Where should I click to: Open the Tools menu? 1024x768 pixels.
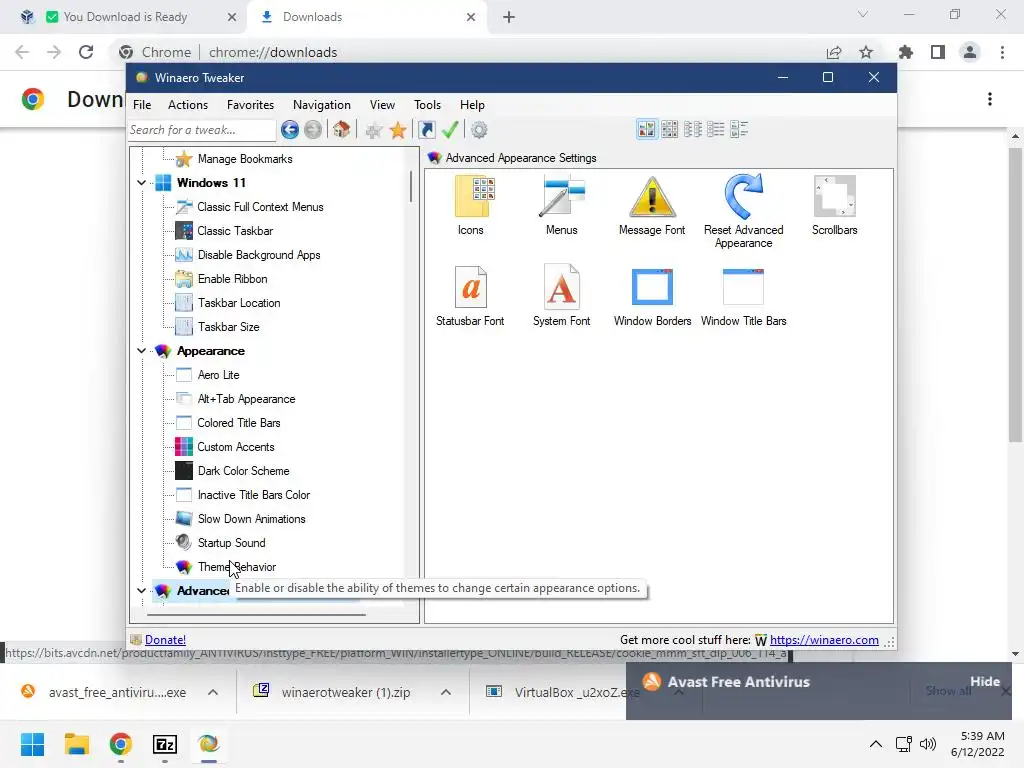point(427,105)
